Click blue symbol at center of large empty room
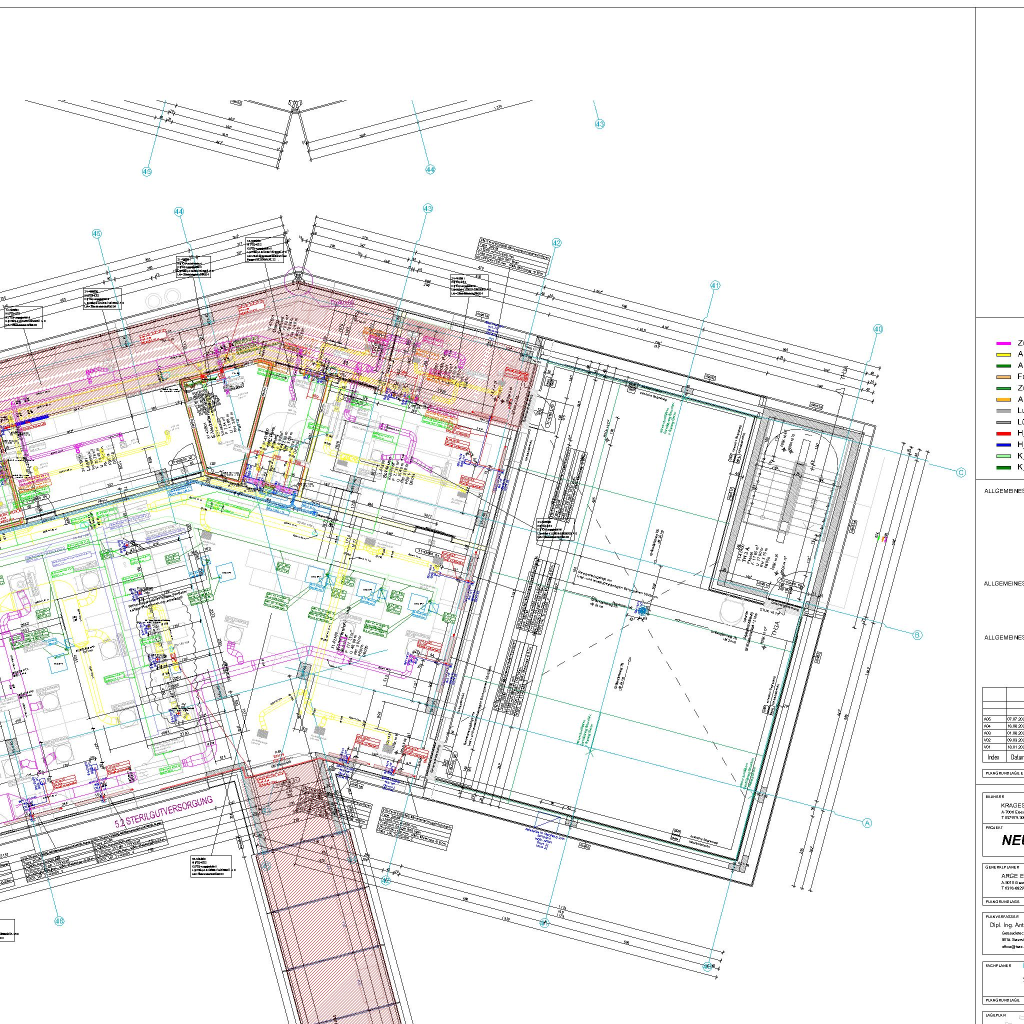Image resolution: width=1024 pixels, height=1024 pixels. [x=642, y=609]
